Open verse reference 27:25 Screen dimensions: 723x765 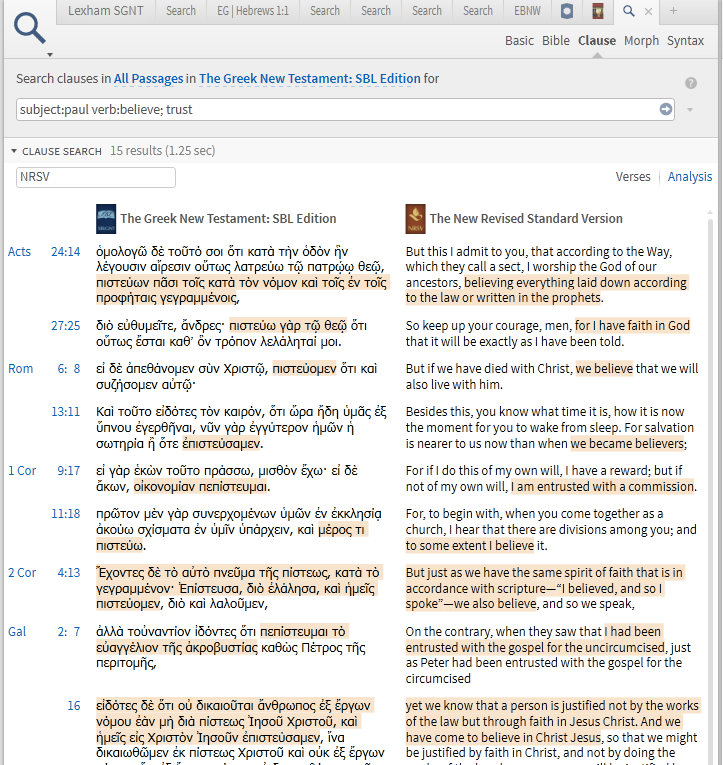tap(65, 326)
